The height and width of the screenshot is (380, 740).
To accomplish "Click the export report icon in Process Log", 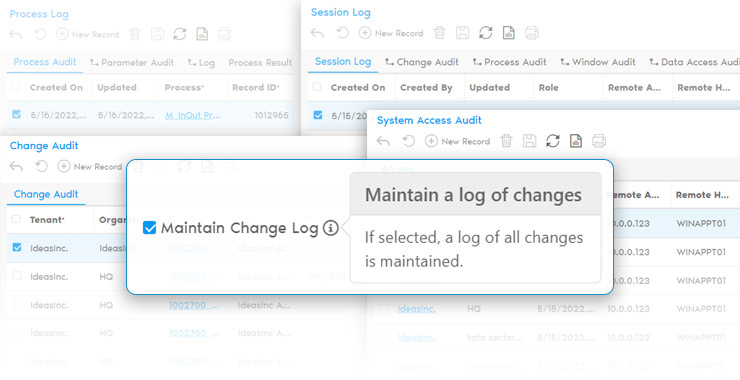I will [x=202, y=34].
